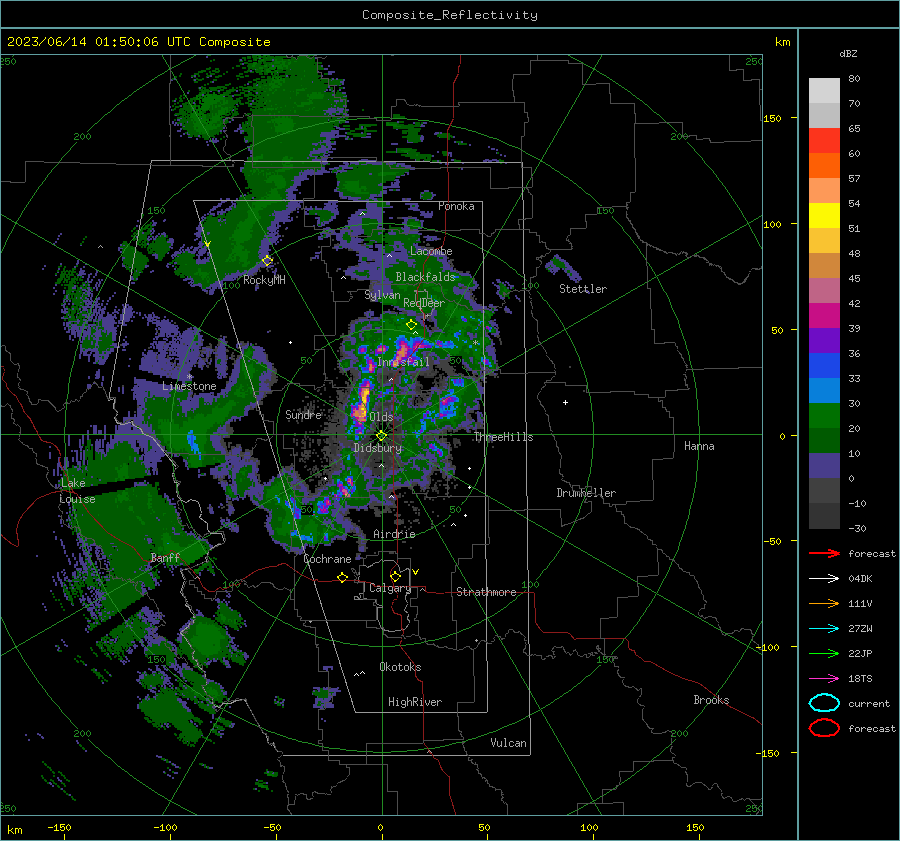
Task: Click the white plus marker west of Hanna
Action: point(565,402)
